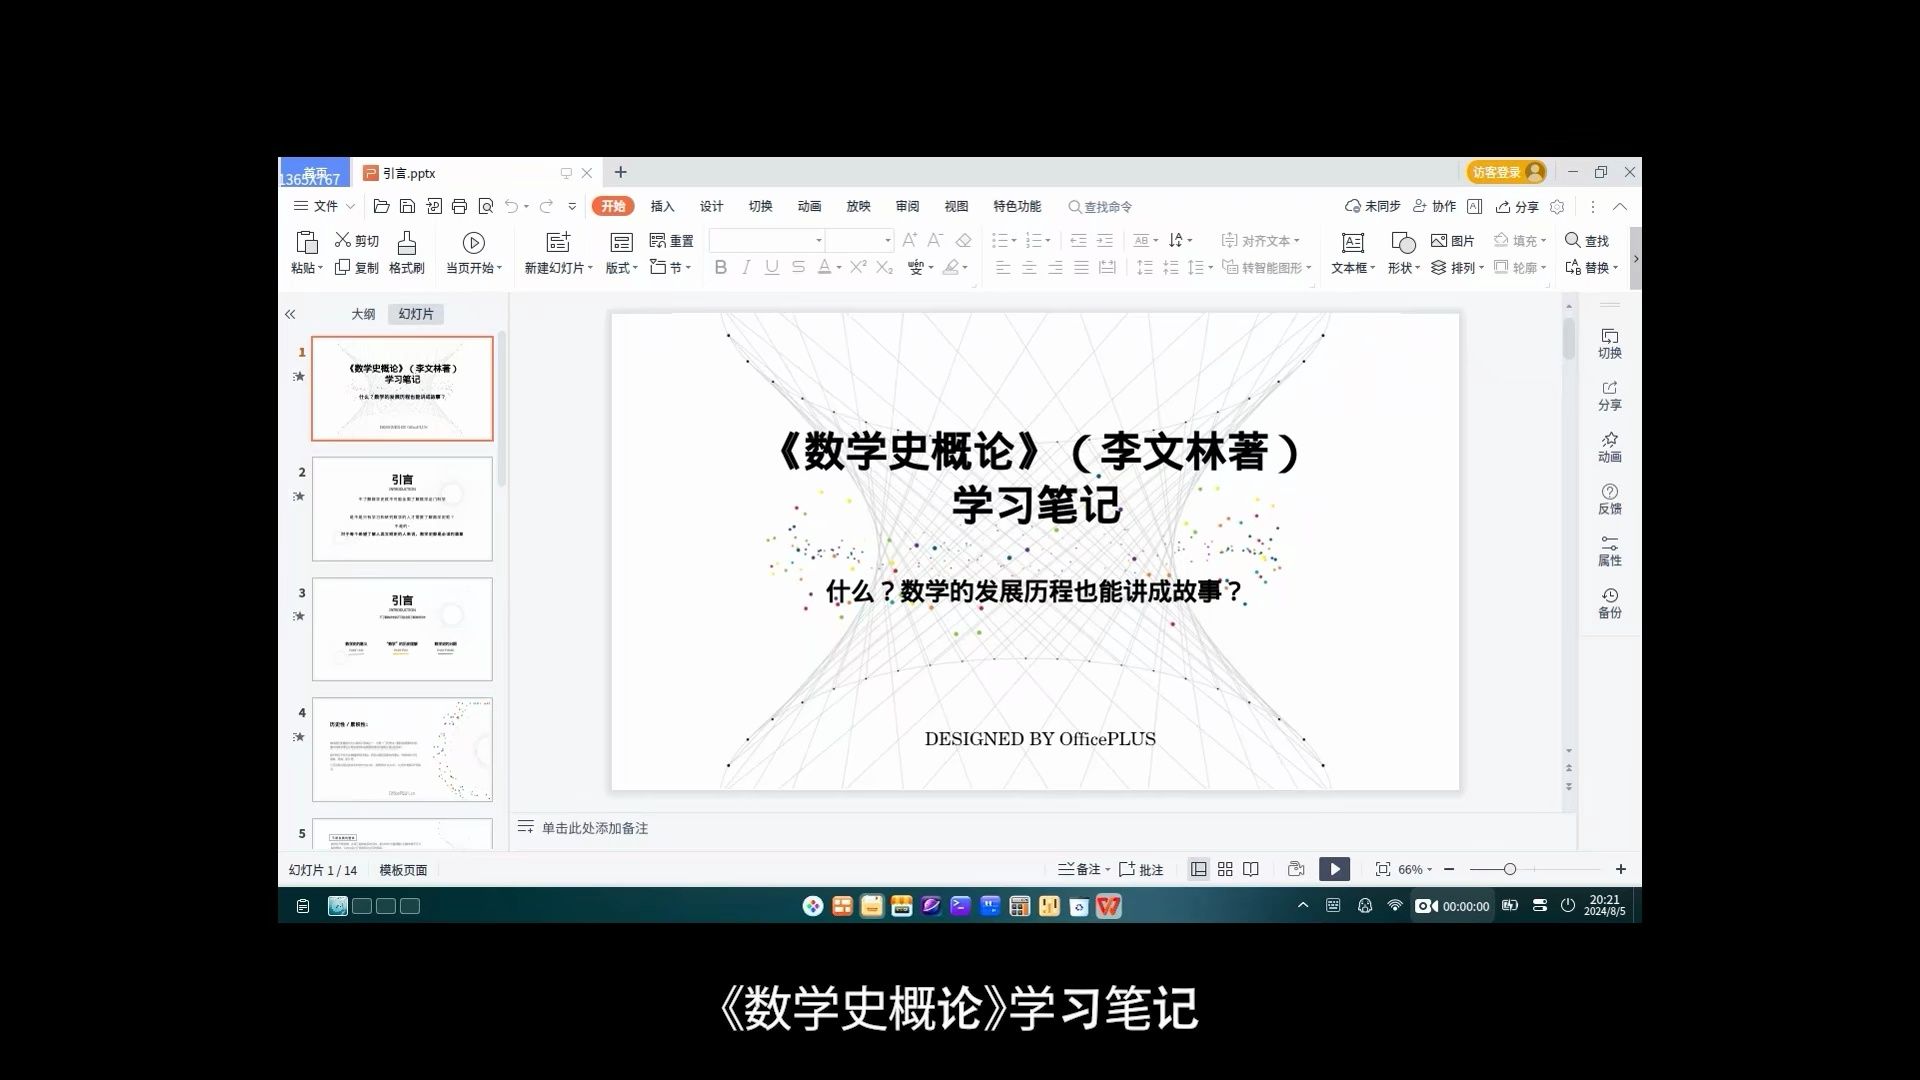Copy selection with 复制
Image resolution: width=1920 pixels, height=1080 pixels.
point(357,268)
